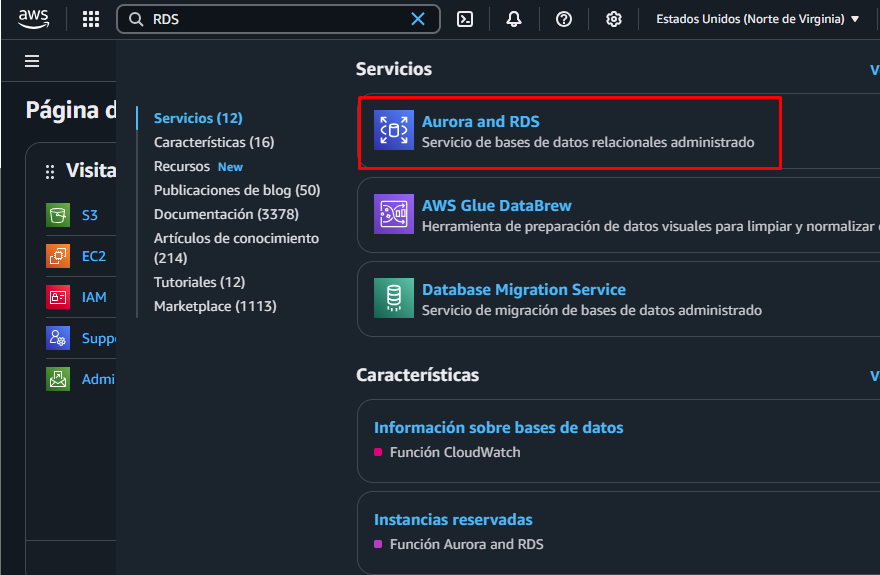Click the Aurora and RDS service icon
The width and height of the screenshot is (880, 575).
coord(394,130)
